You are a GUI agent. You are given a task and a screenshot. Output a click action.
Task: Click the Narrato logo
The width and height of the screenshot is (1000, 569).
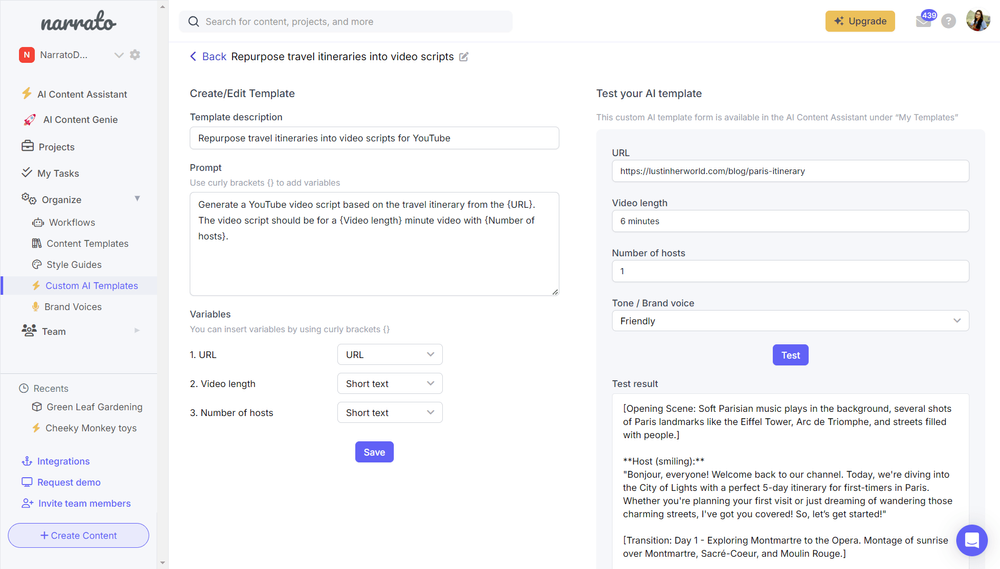tap(78, 23)
